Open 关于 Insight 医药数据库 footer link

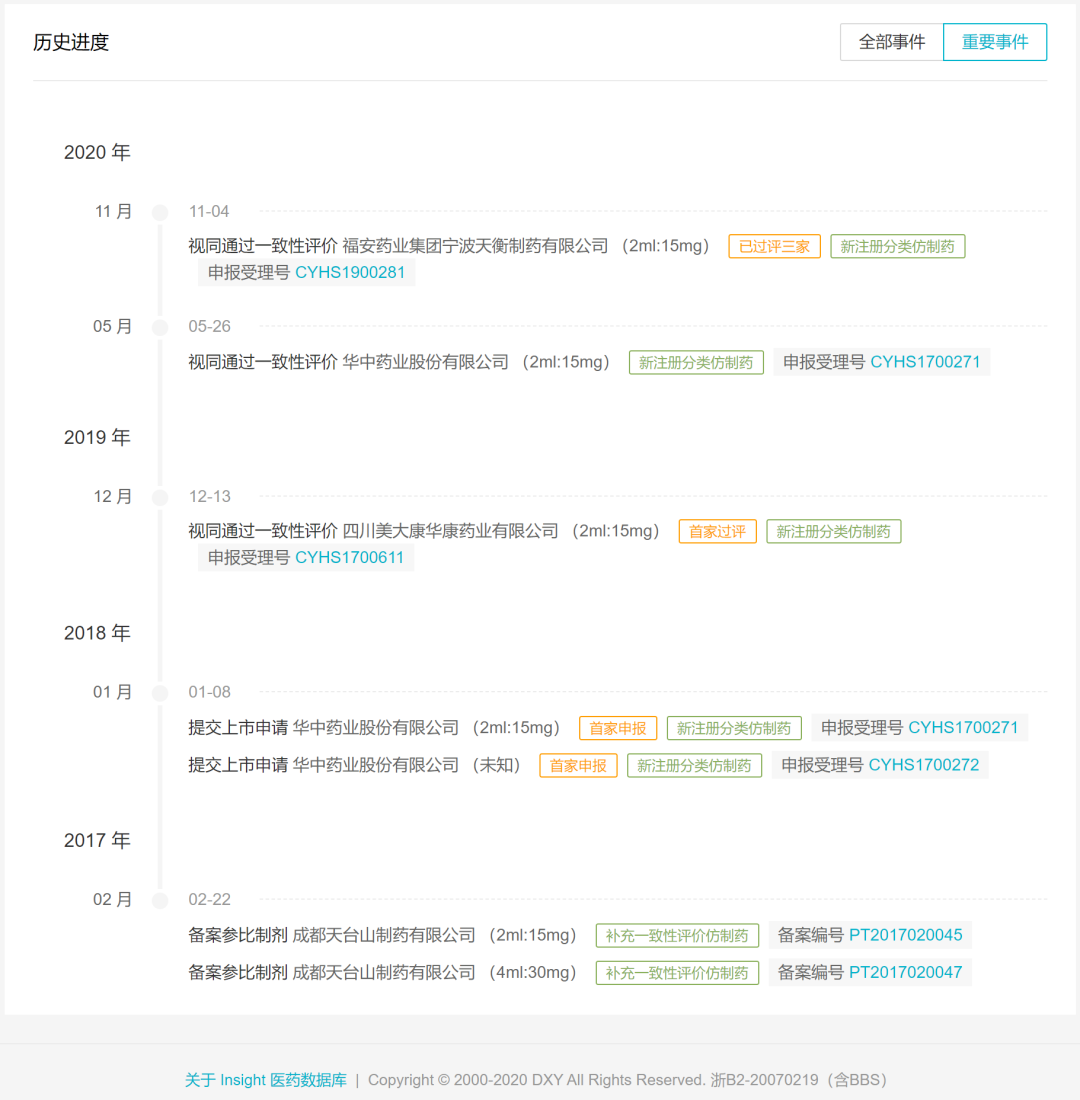click(266, 1080)
